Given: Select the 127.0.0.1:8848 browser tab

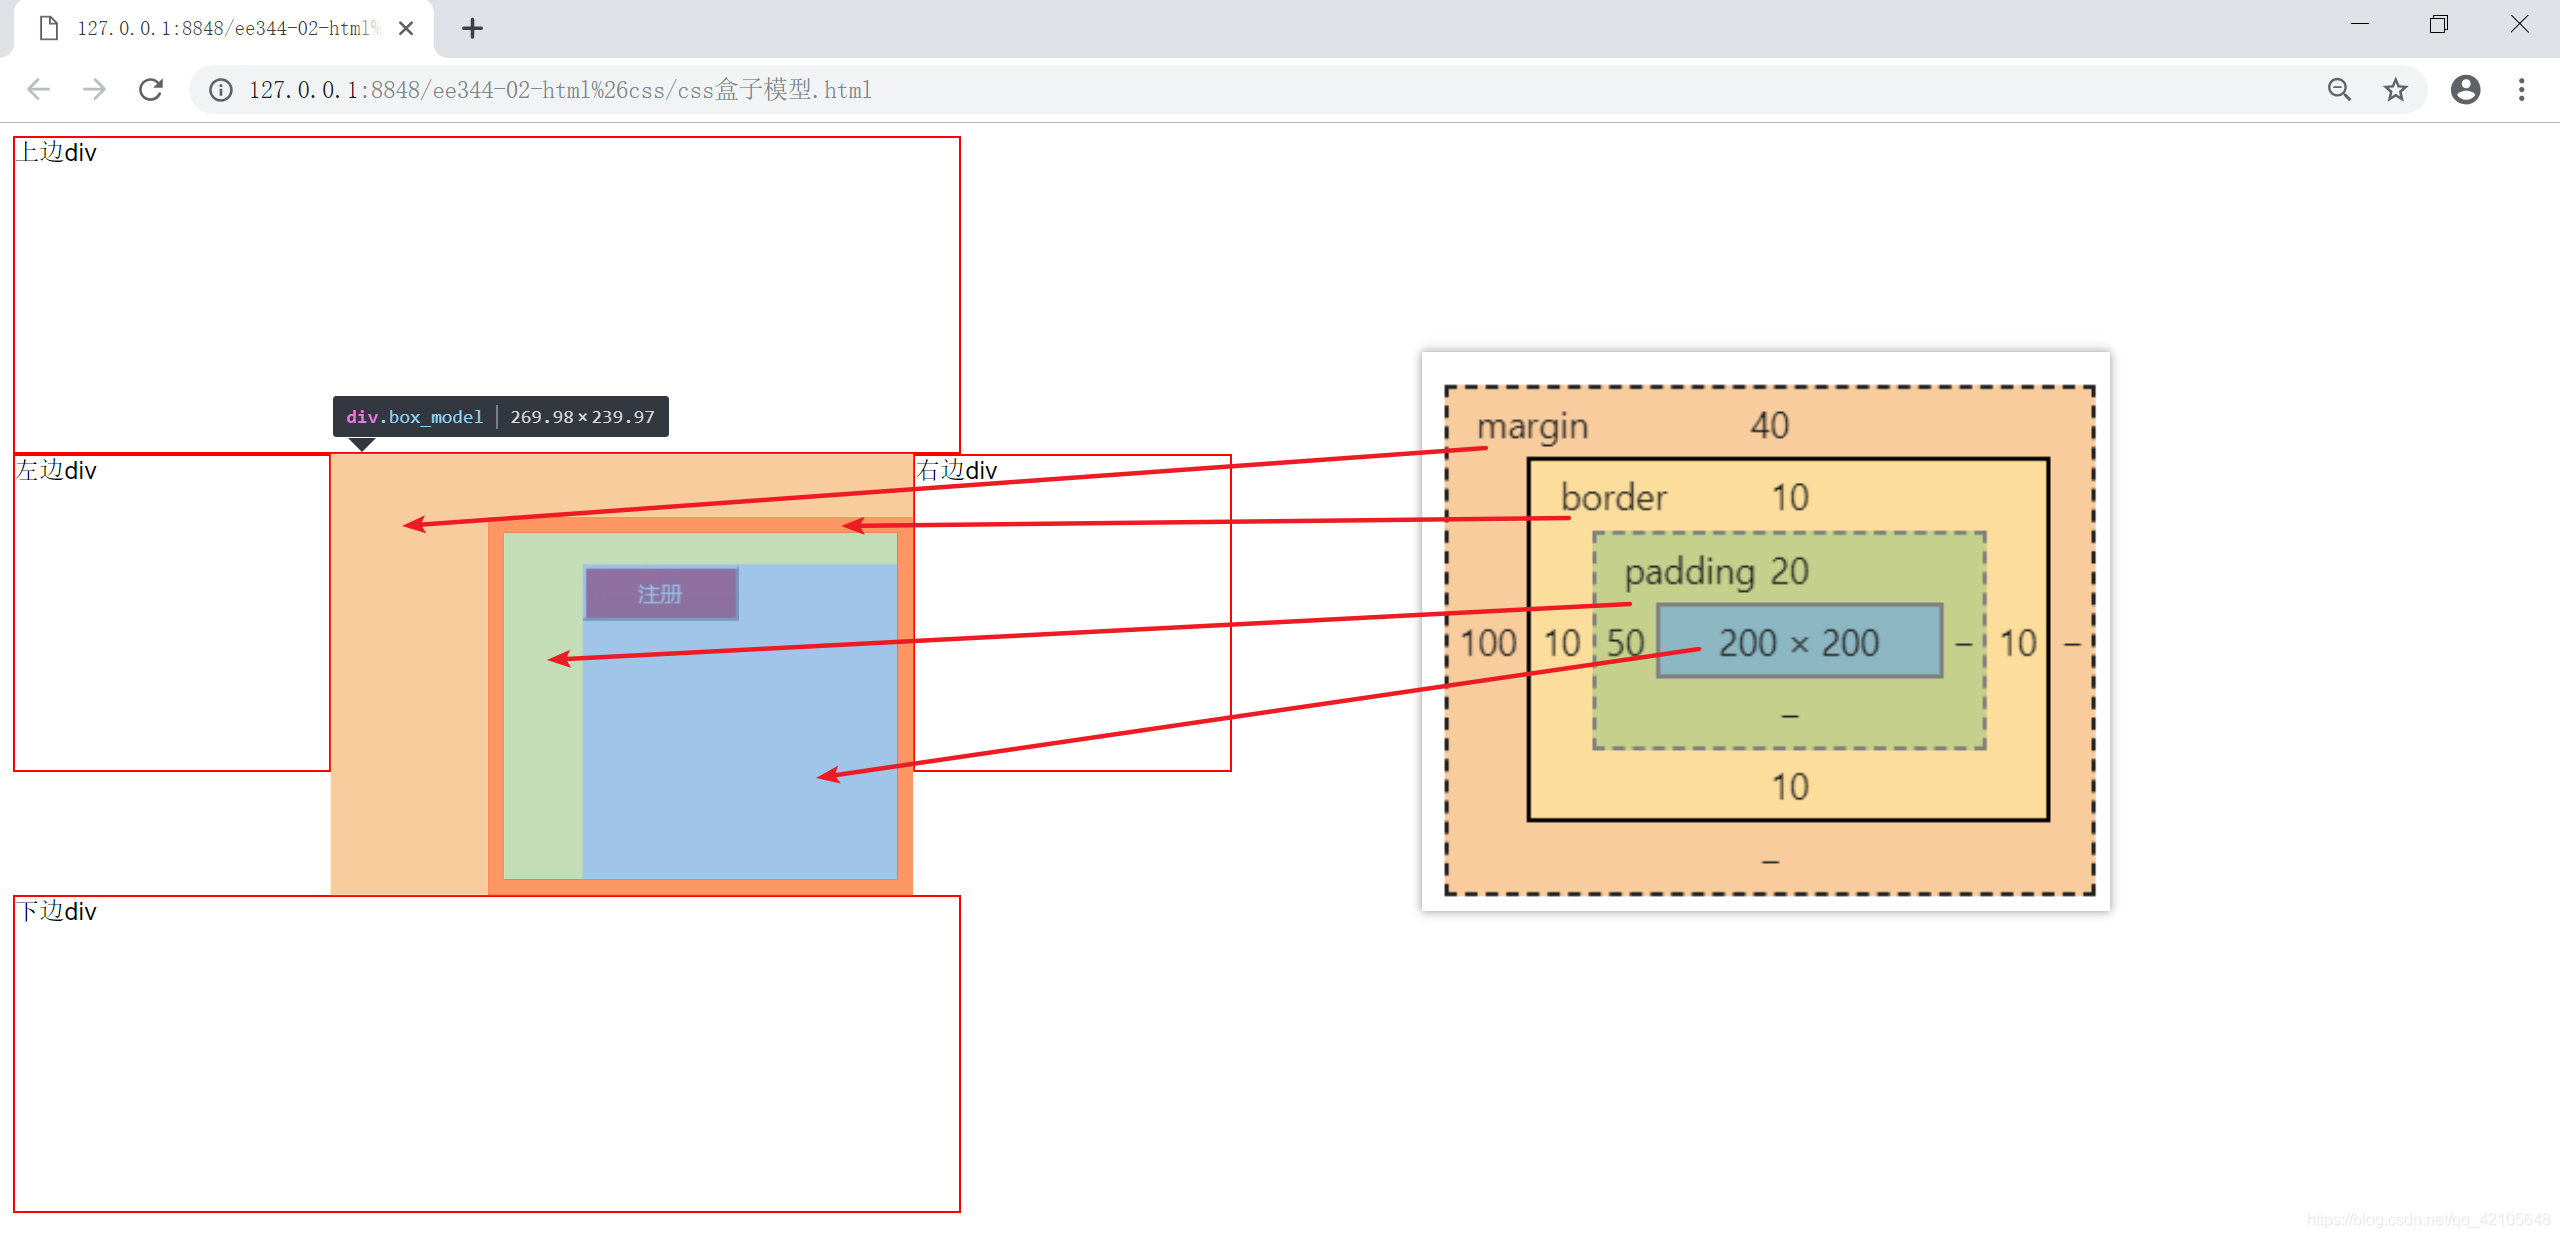Looking at the screenshot, I should 225,28.
